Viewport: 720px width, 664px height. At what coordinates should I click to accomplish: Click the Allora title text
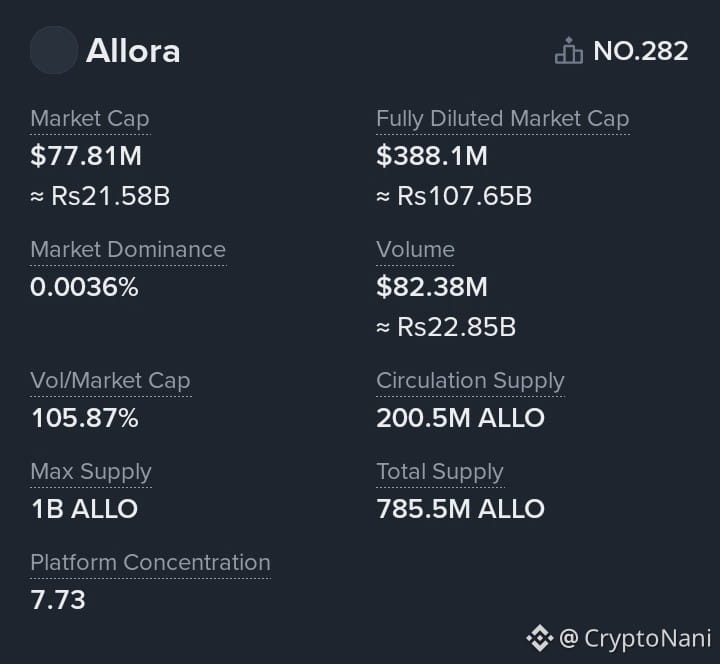coord(133,51)
